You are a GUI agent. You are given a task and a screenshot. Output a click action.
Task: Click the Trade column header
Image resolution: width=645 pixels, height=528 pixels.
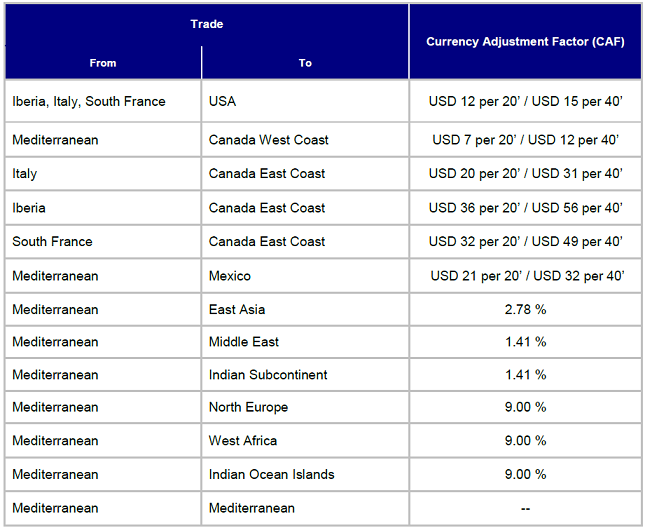tap(207, 24)
